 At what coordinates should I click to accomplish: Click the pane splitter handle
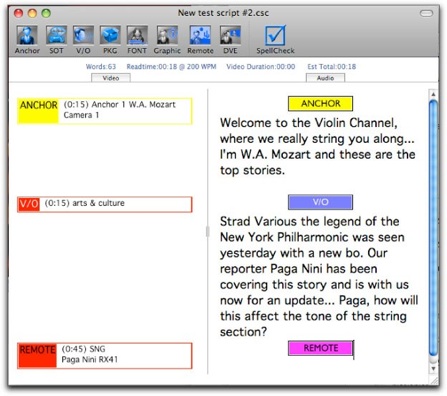208,232
